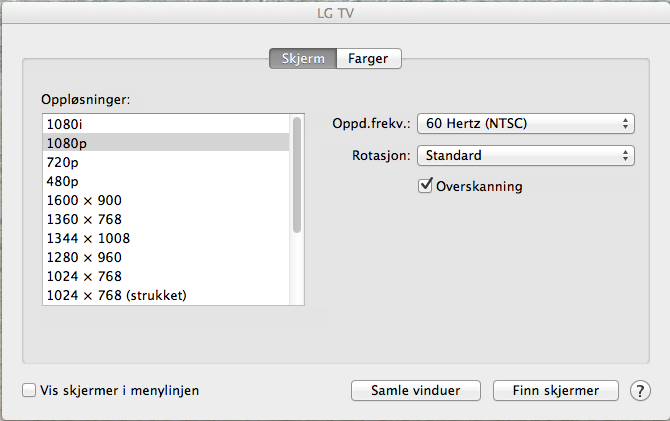Choose the 720p resolution
670x421 pixels.
(166, 162)
